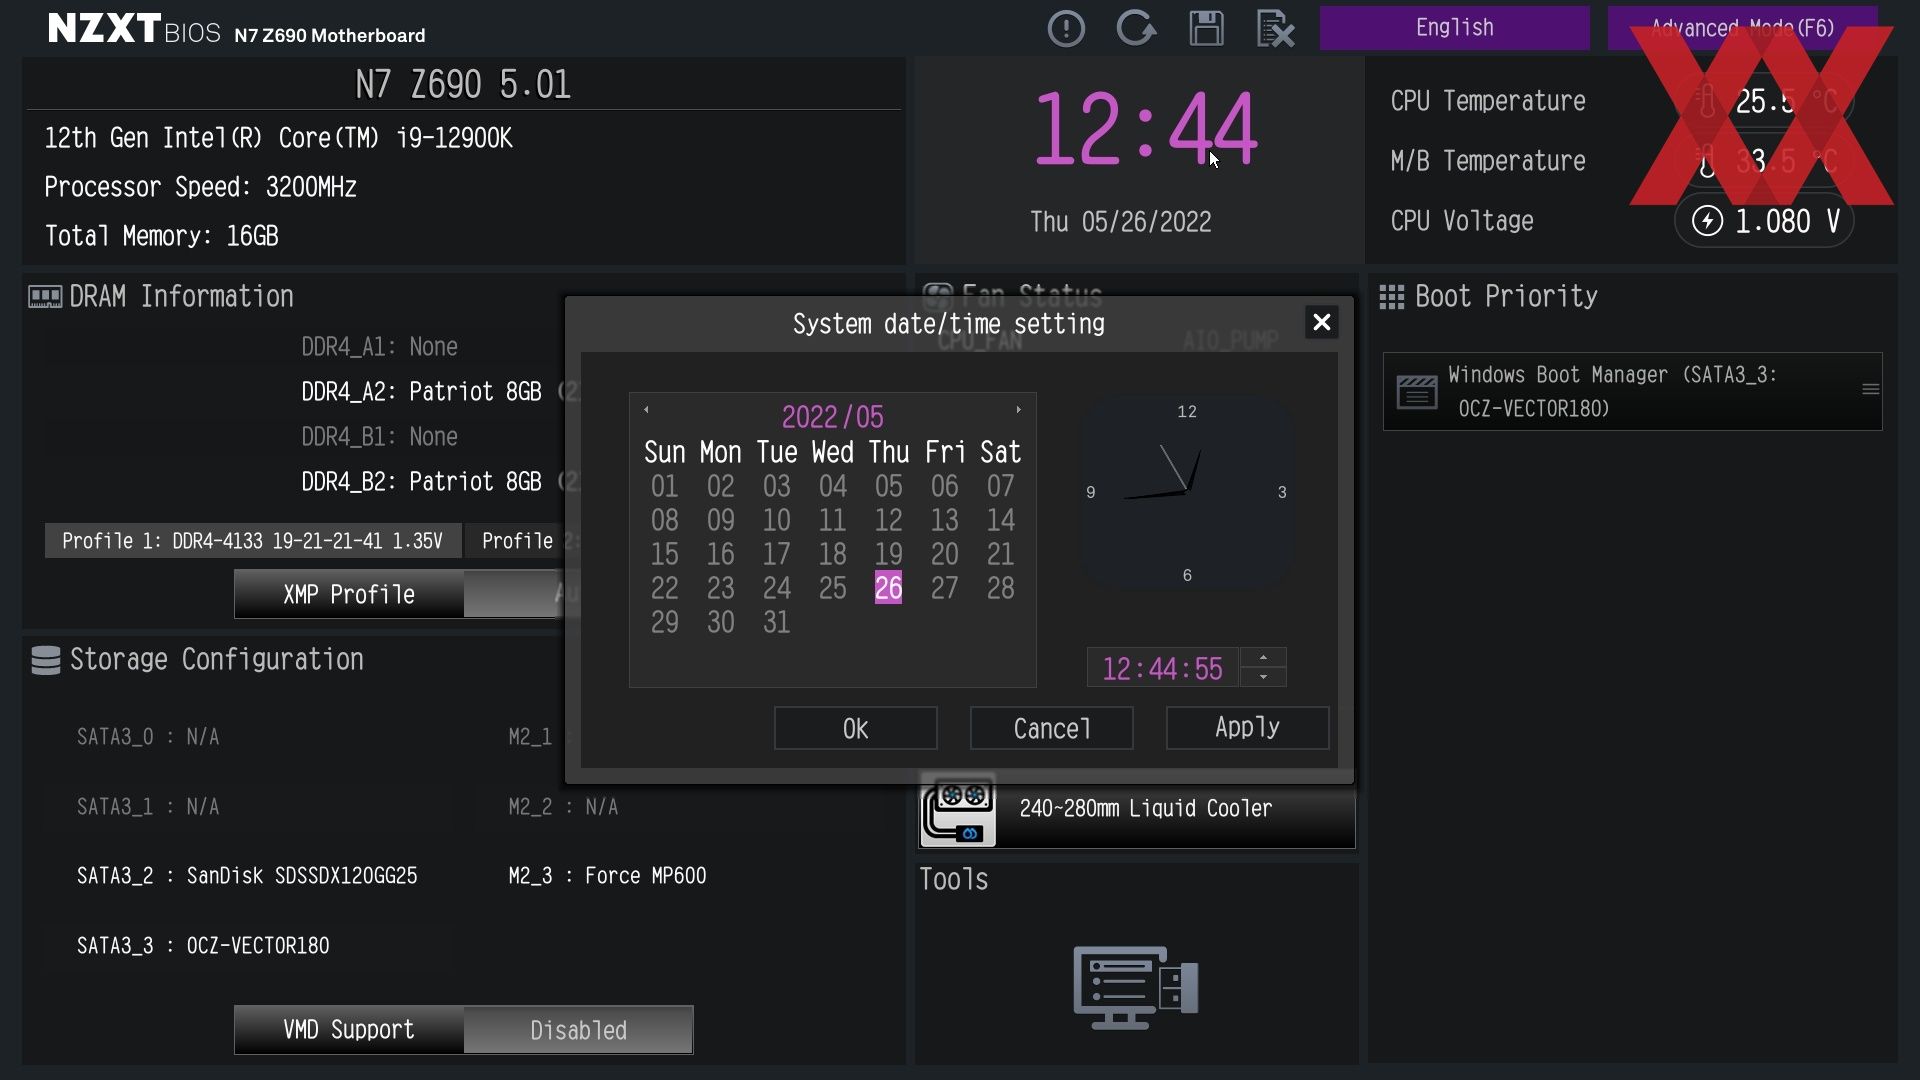1920x1080 pixels.
Task: Click the save floppy disk icon
Action: (x=1206, y=28)
